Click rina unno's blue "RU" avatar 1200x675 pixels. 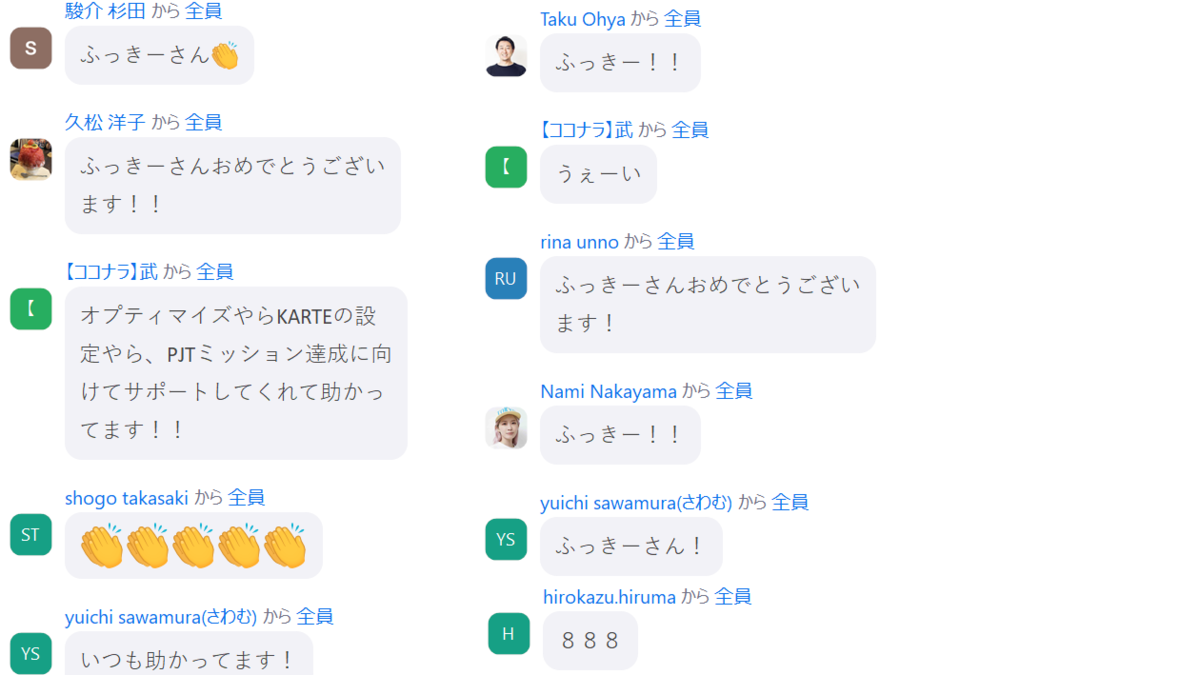tap(506, 278)
